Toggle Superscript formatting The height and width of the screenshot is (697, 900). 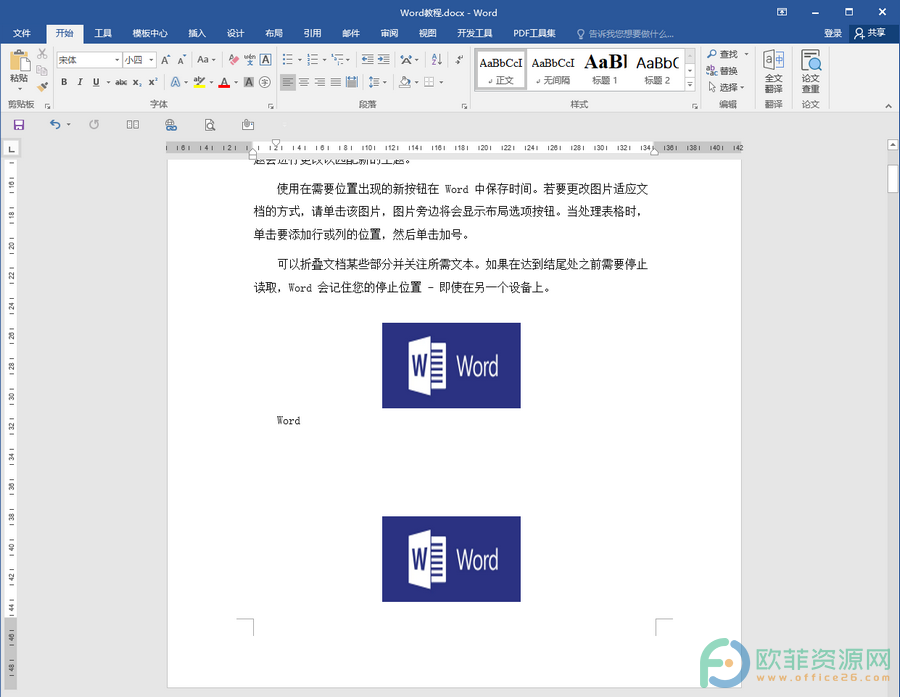pos(153,82)
